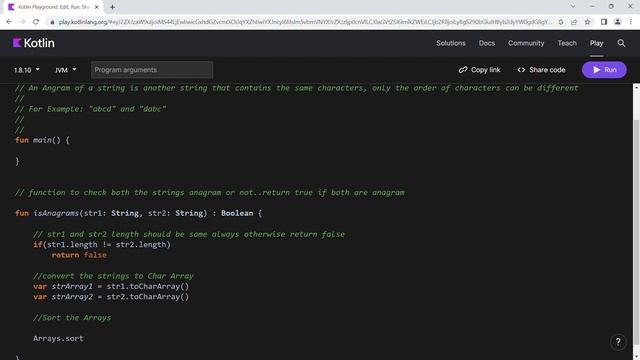Click the '//Sort the Arrays' comment

coord(72,318)
